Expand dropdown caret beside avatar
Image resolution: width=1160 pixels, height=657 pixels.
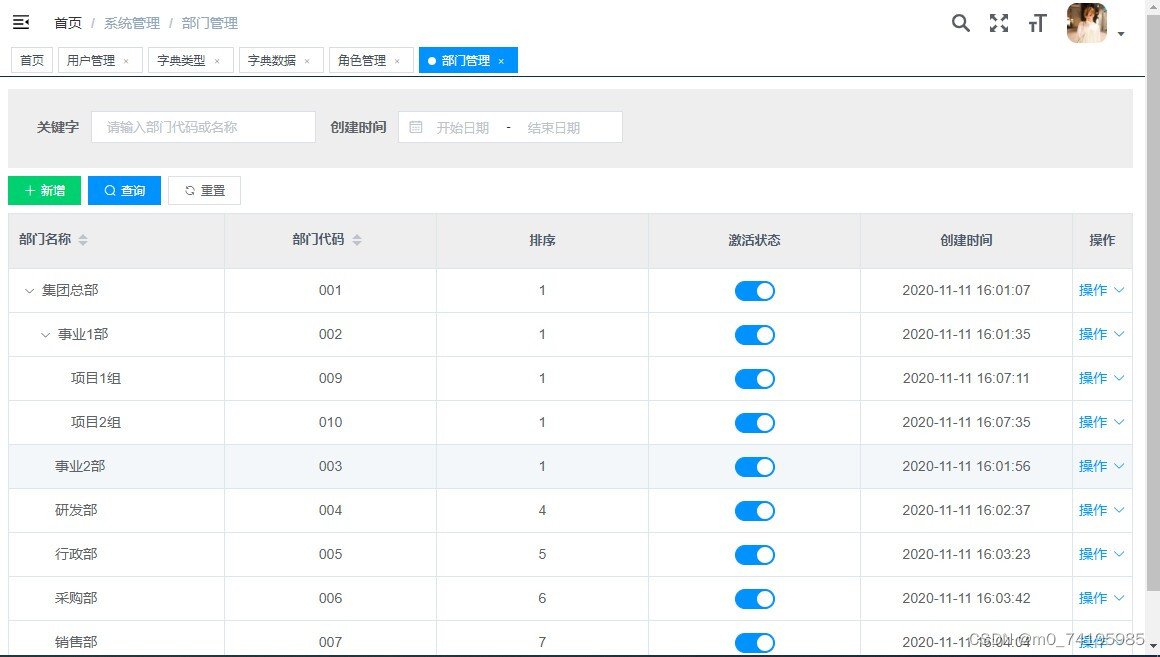(1121, 33)
